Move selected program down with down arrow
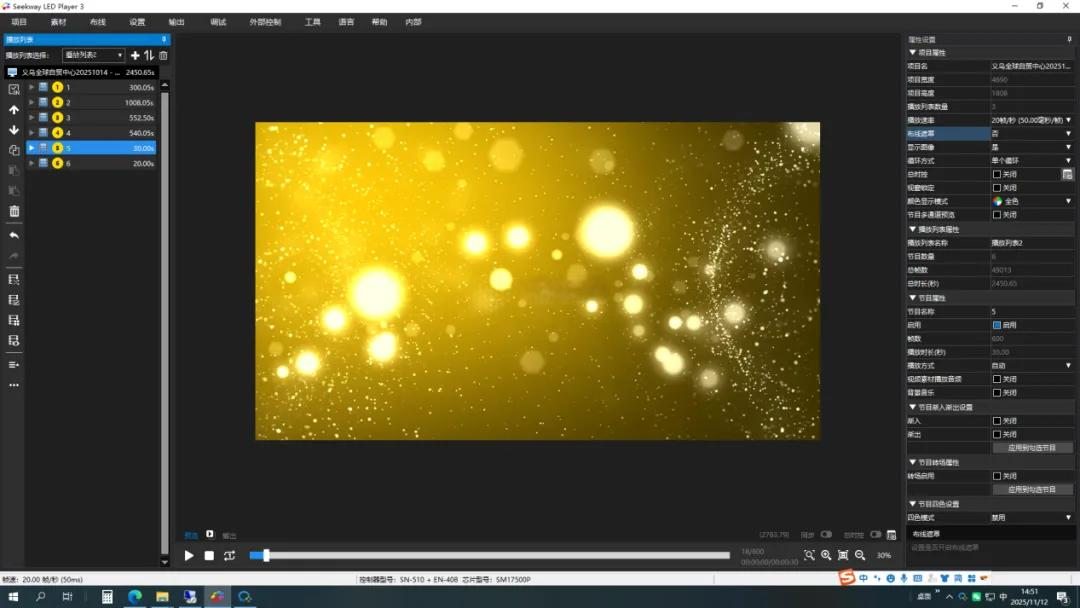Viewport: 1080px width, 608px height. coord(14,129)
